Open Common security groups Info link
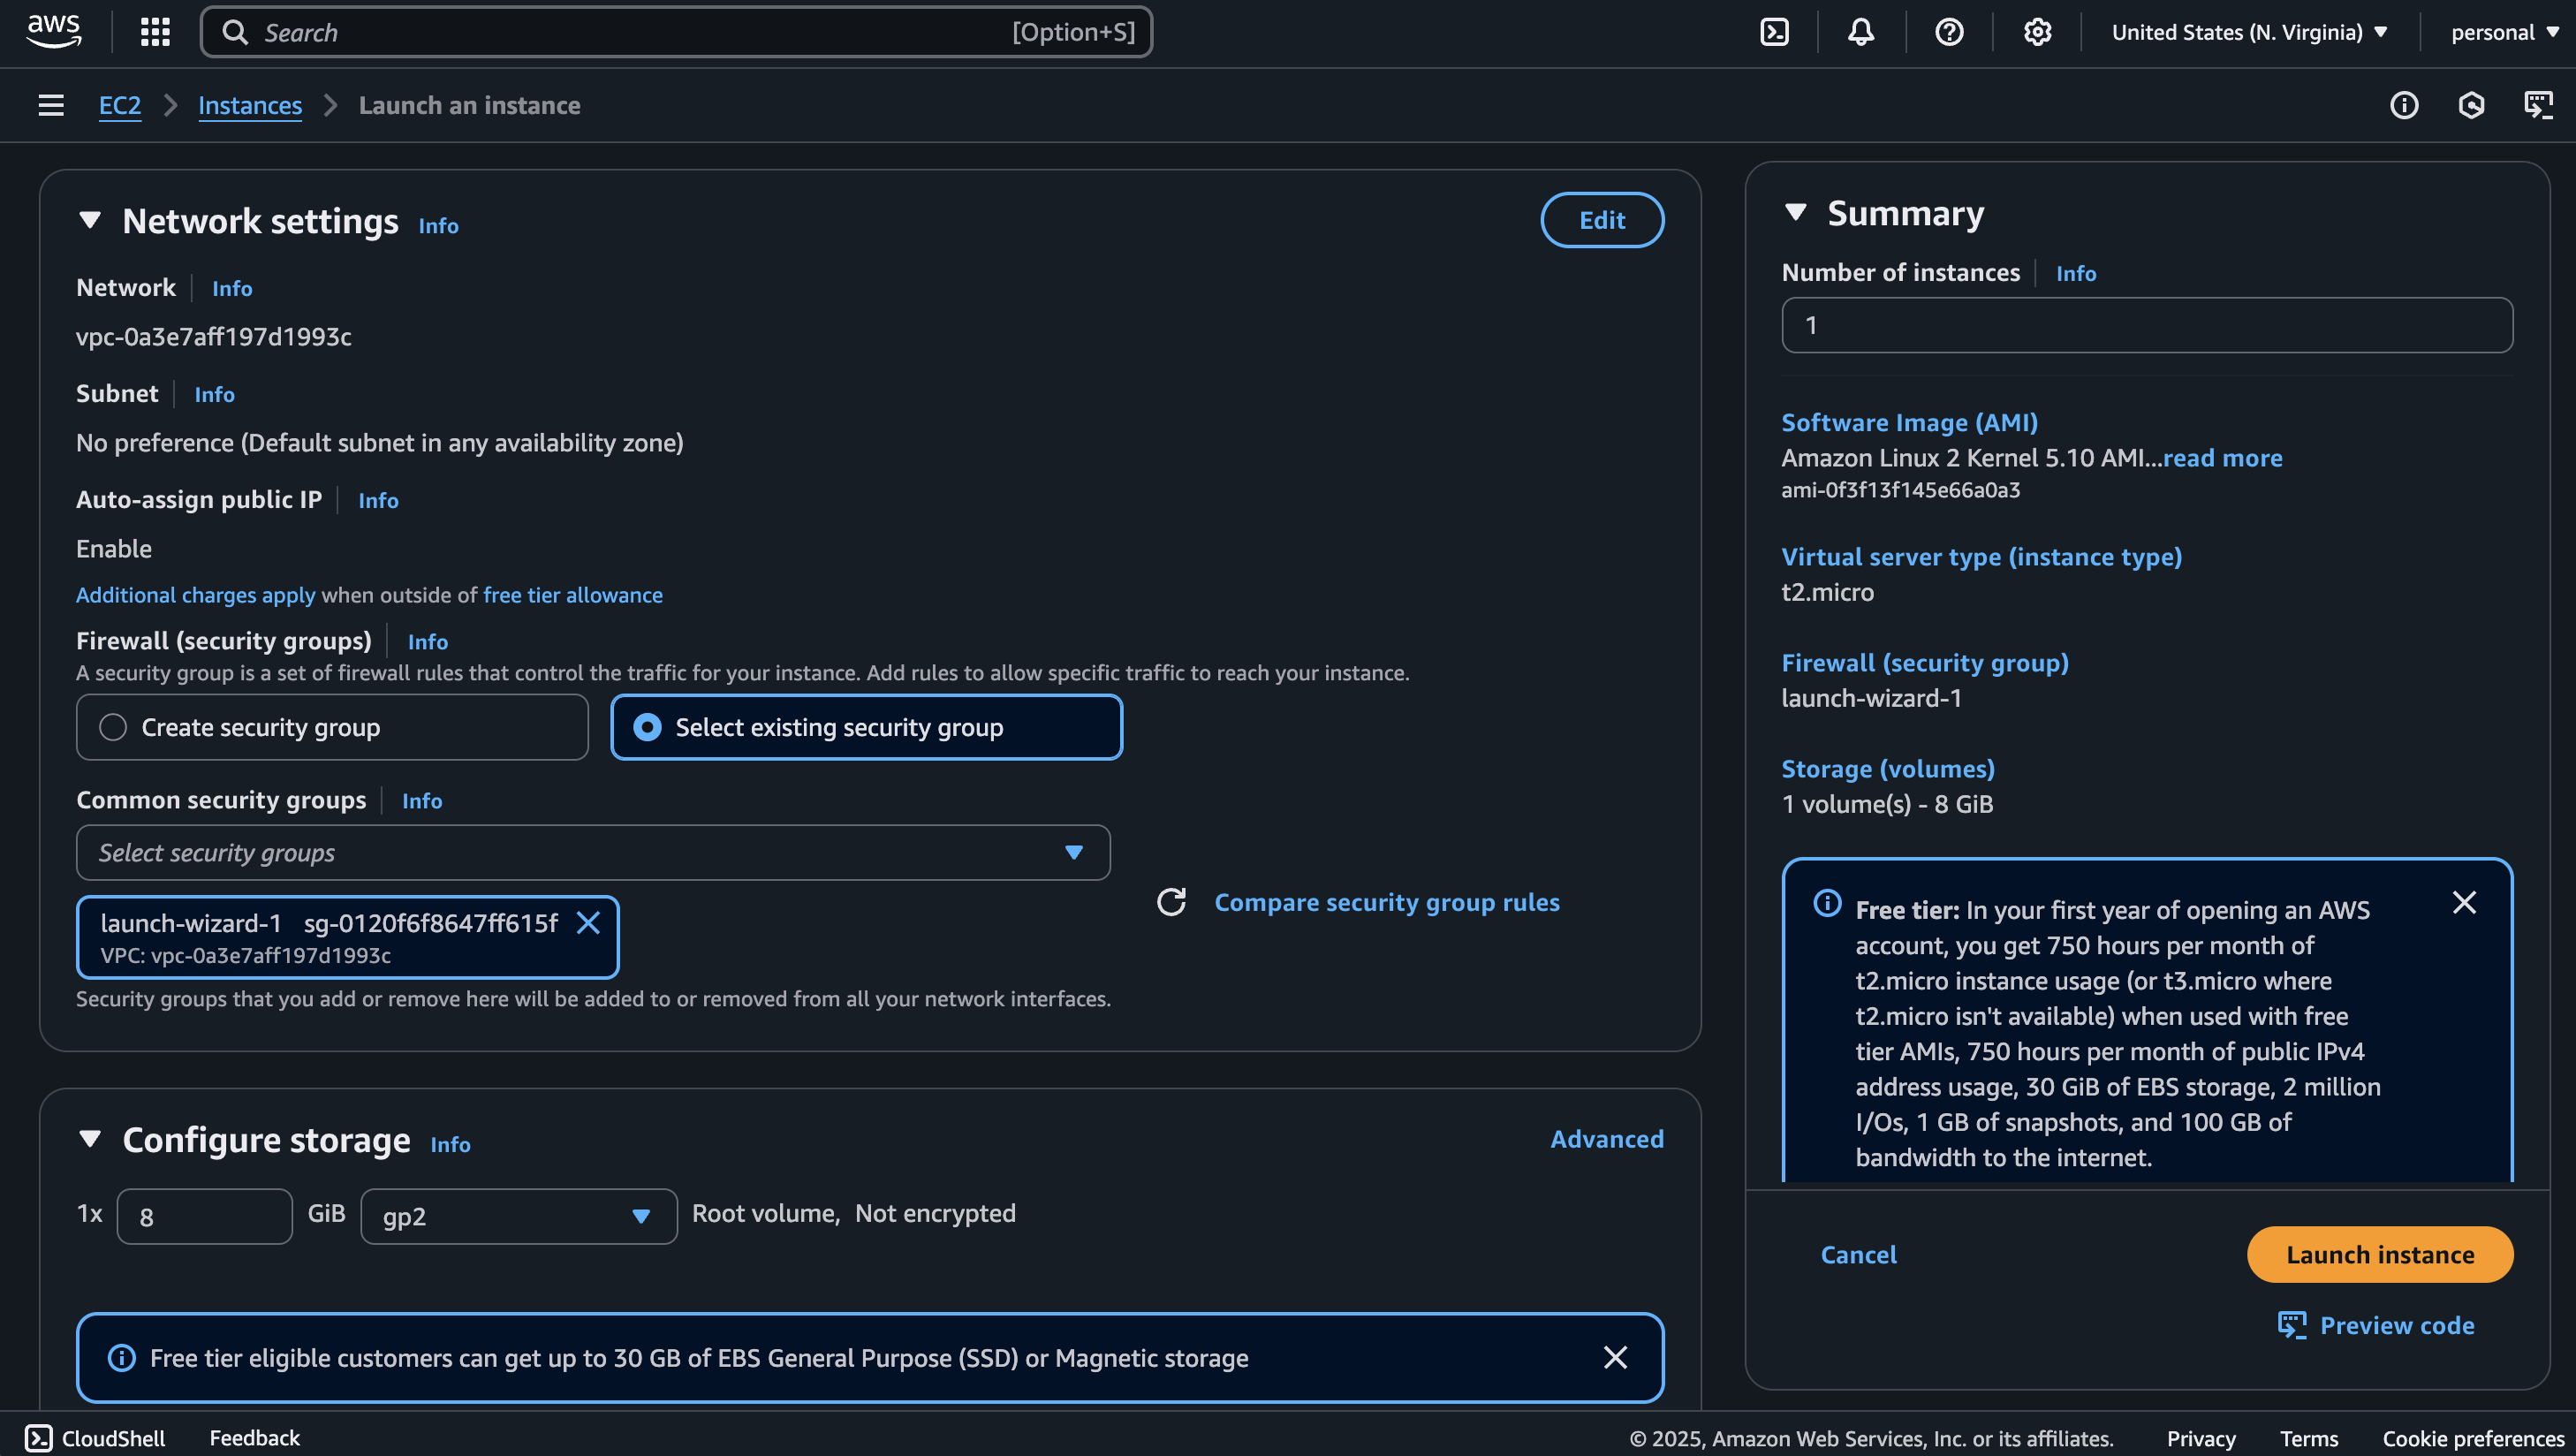This screenshot has height=1456, width=2576. [421, 801]
